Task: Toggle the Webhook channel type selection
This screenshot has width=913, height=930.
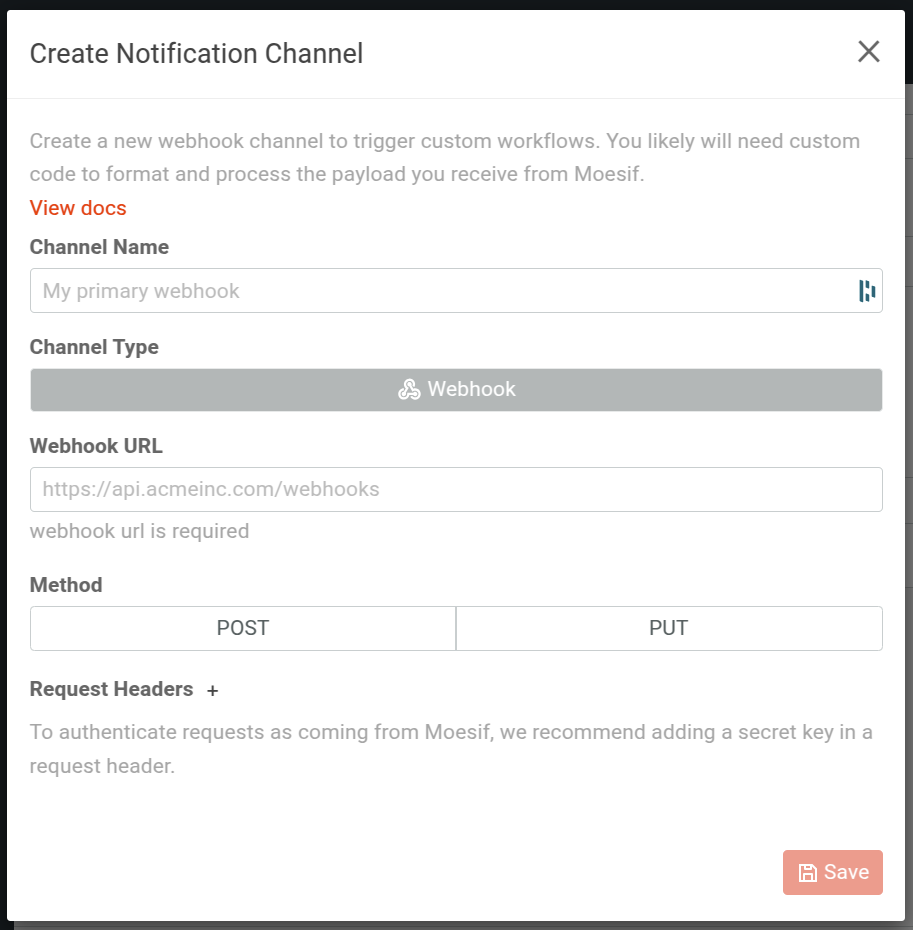Action: tap(456, 389)
